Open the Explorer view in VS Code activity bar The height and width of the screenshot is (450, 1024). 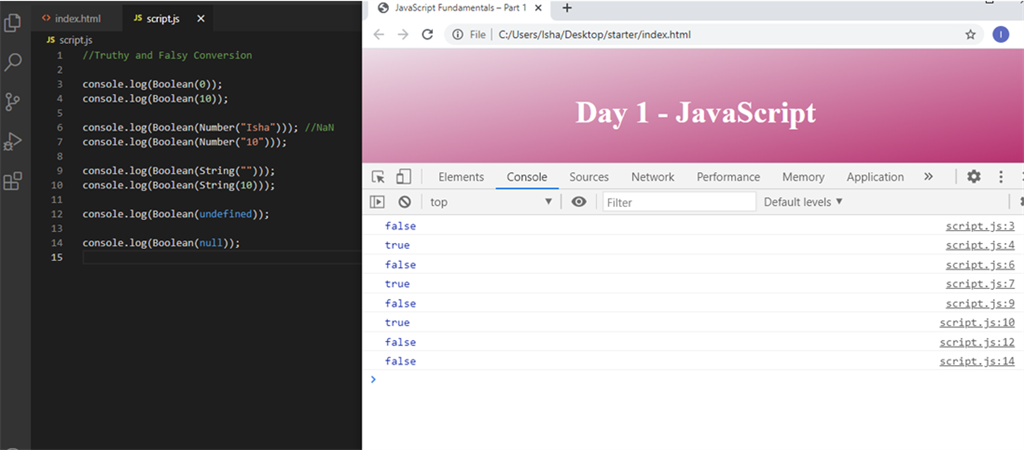[x=13, y=23]
